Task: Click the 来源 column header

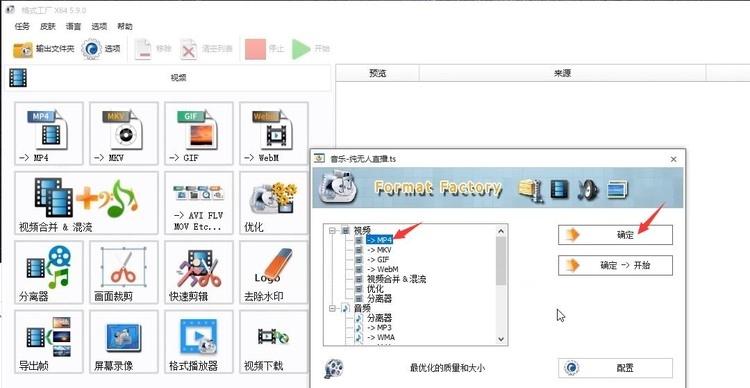Action: (562, 73)
